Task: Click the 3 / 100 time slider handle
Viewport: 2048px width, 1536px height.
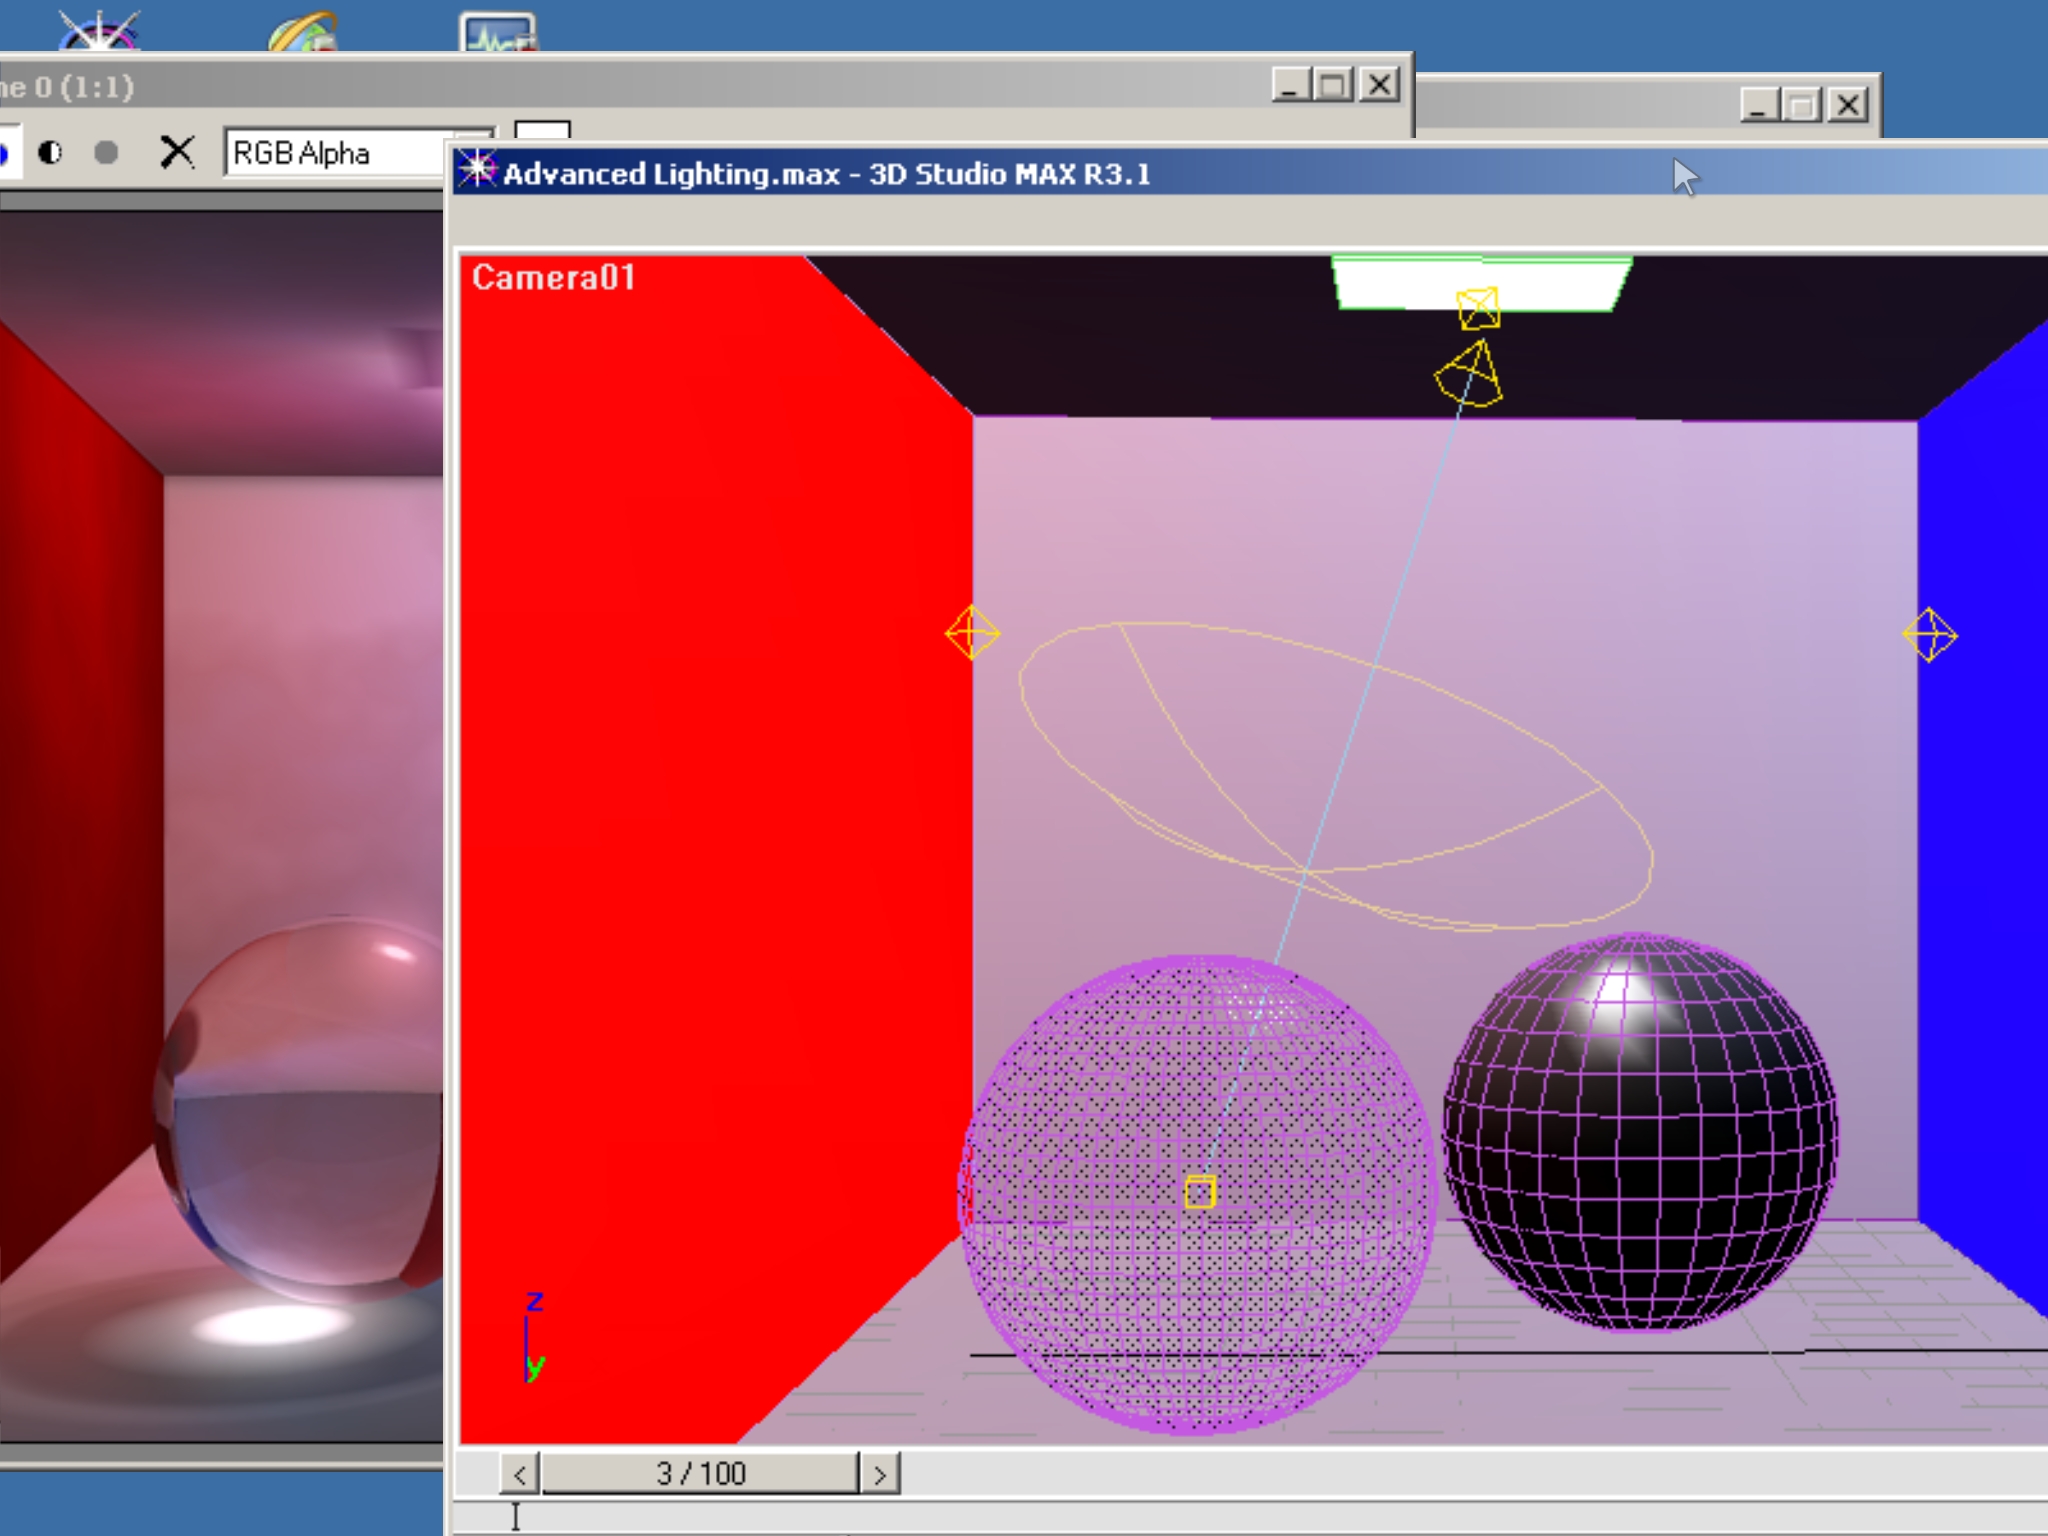Action: (x=700, y=1474)
